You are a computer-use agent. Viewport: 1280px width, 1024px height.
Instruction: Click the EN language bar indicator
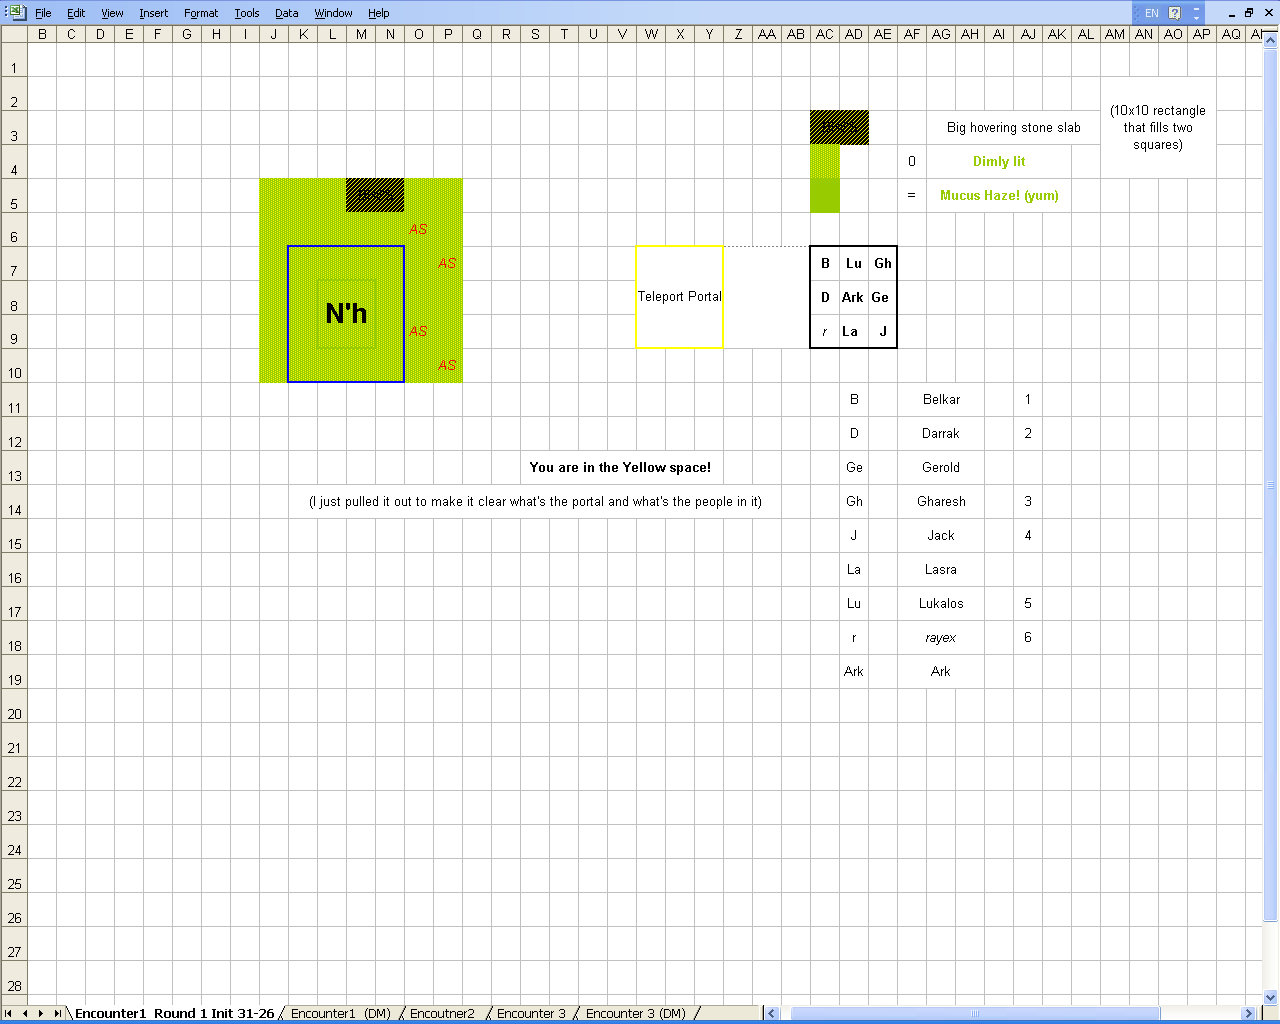pos(1151,13)
